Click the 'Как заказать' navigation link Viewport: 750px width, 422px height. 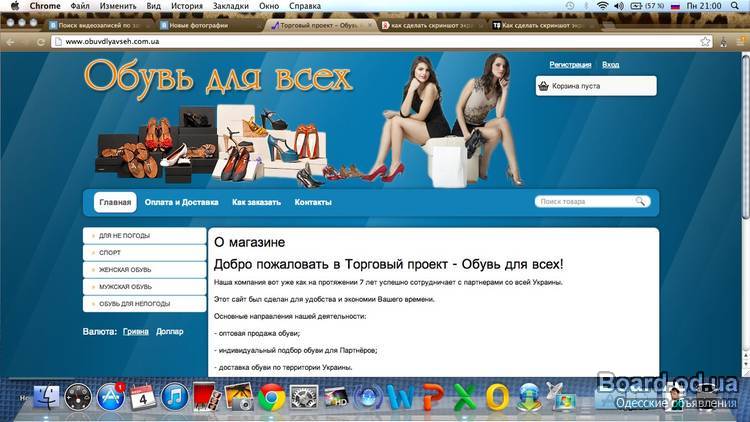click(256, 202)
